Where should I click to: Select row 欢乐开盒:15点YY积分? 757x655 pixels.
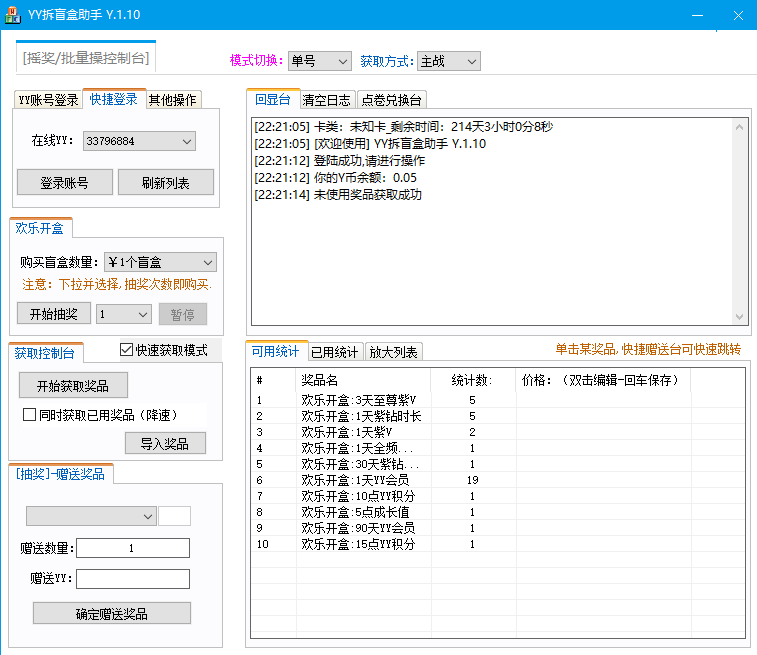click(498, 544)
